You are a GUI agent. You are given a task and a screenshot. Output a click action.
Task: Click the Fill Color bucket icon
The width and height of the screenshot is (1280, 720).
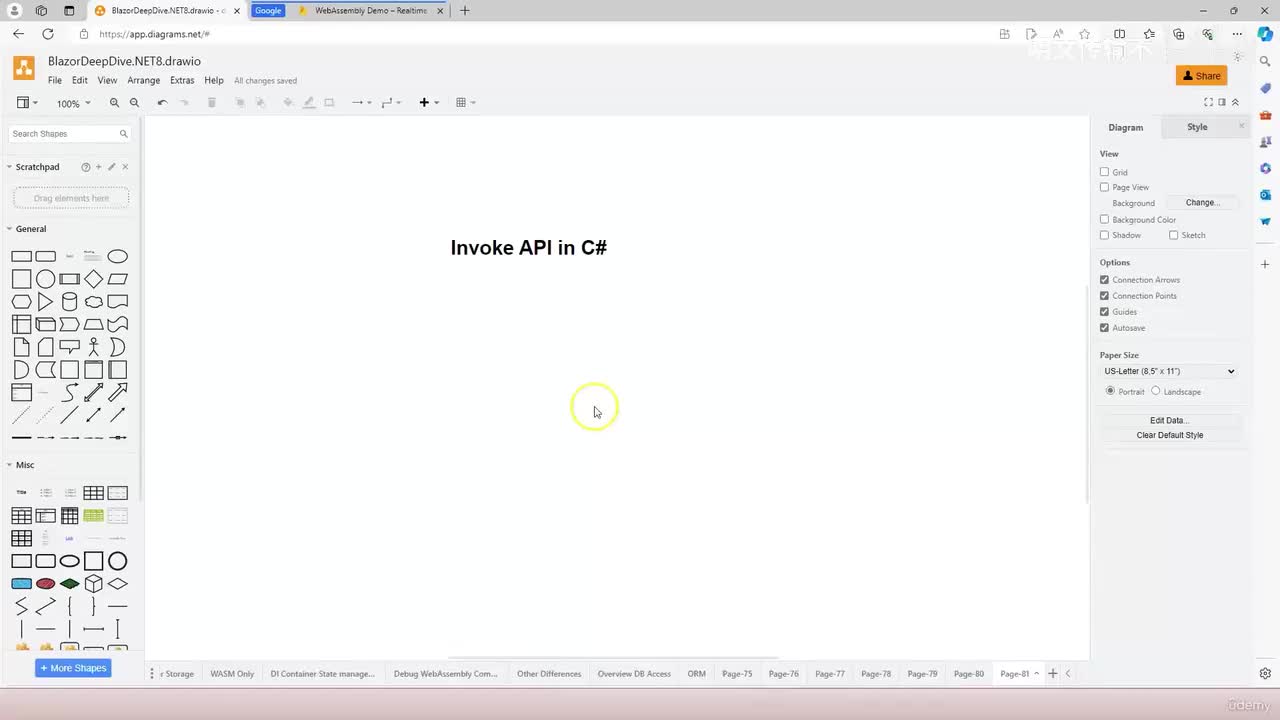pos(288,102)
